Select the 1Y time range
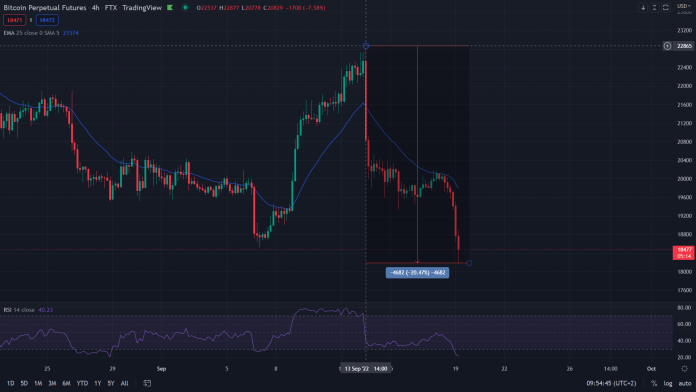 point(98,383)
